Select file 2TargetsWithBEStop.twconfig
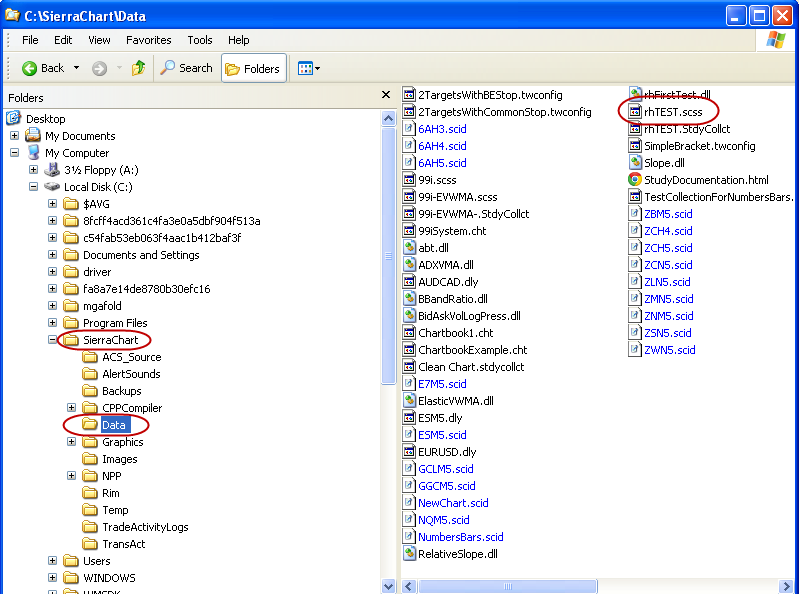This screenshot has width=799, height=594. [x=490, y=95]
